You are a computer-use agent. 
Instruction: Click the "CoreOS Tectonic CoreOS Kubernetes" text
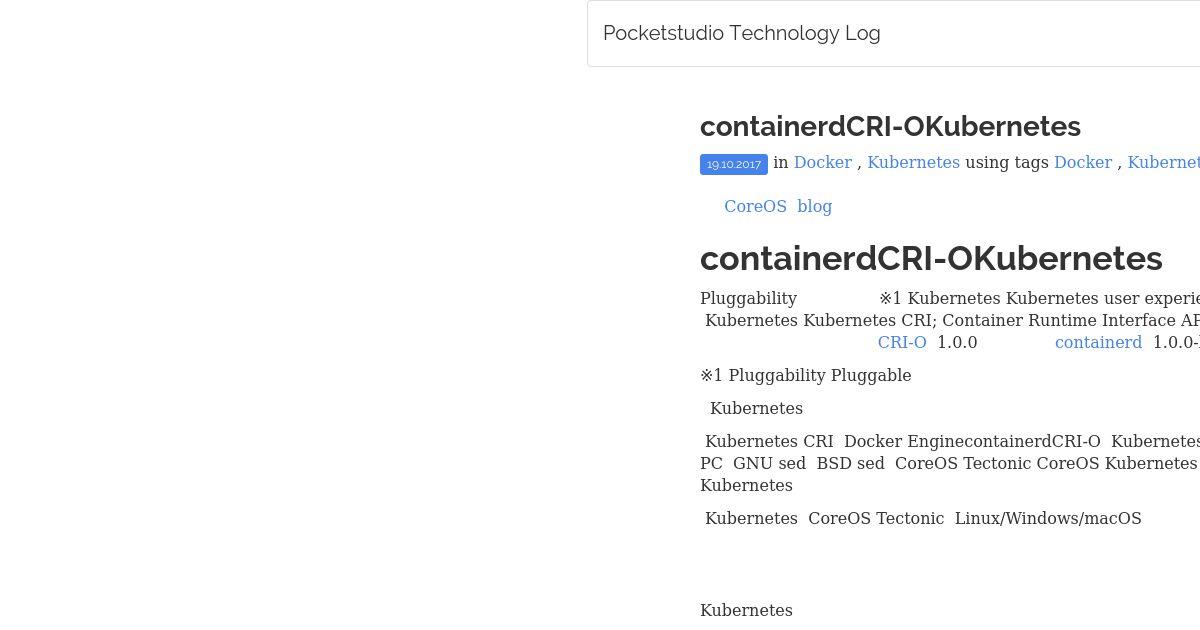pyautogui.click(x=1046, y=463)
